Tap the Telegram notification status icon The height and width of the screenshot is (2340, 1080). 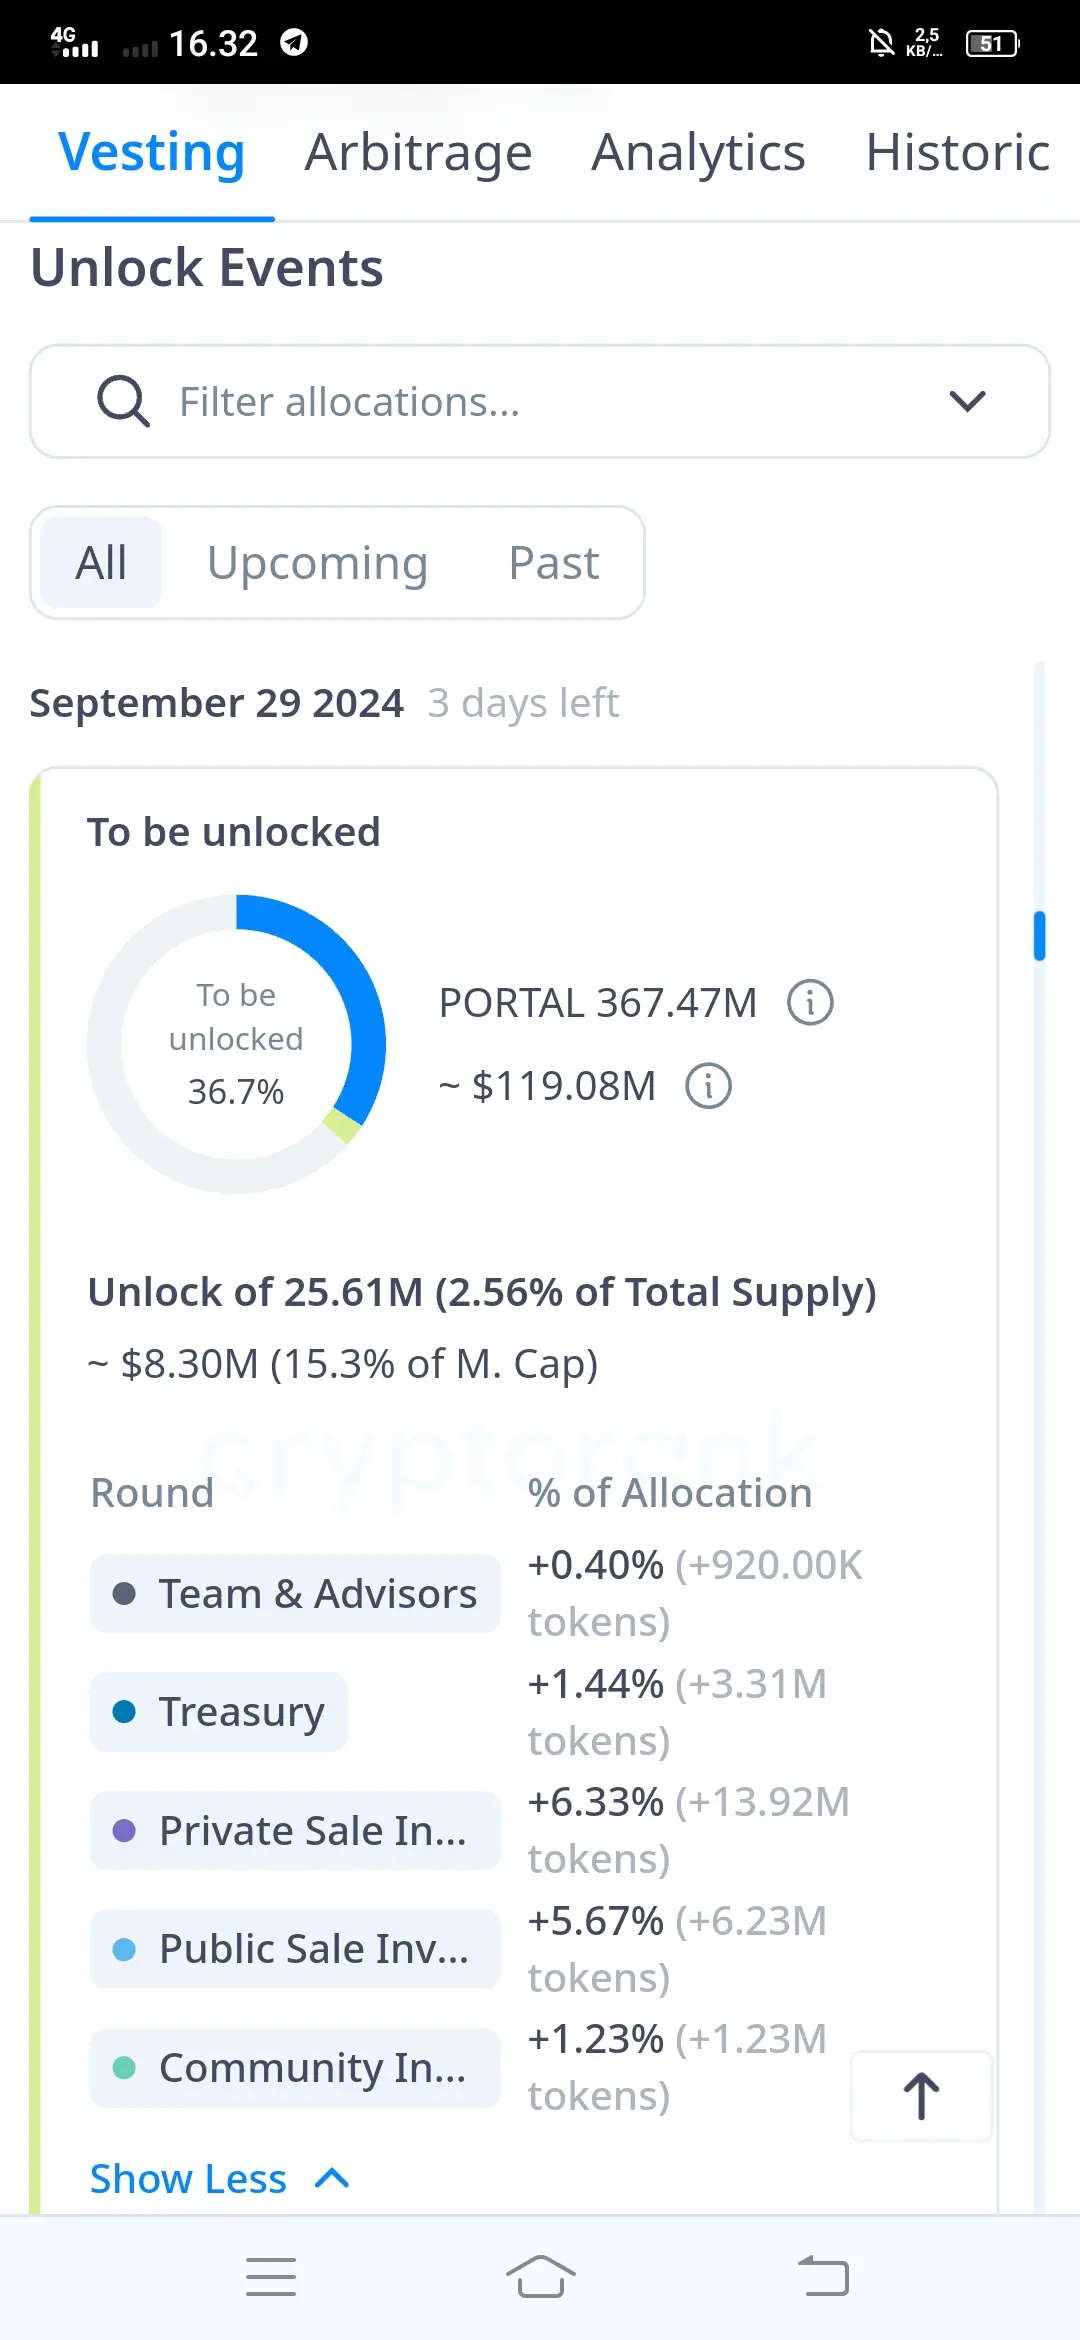[x=294, y=42]
